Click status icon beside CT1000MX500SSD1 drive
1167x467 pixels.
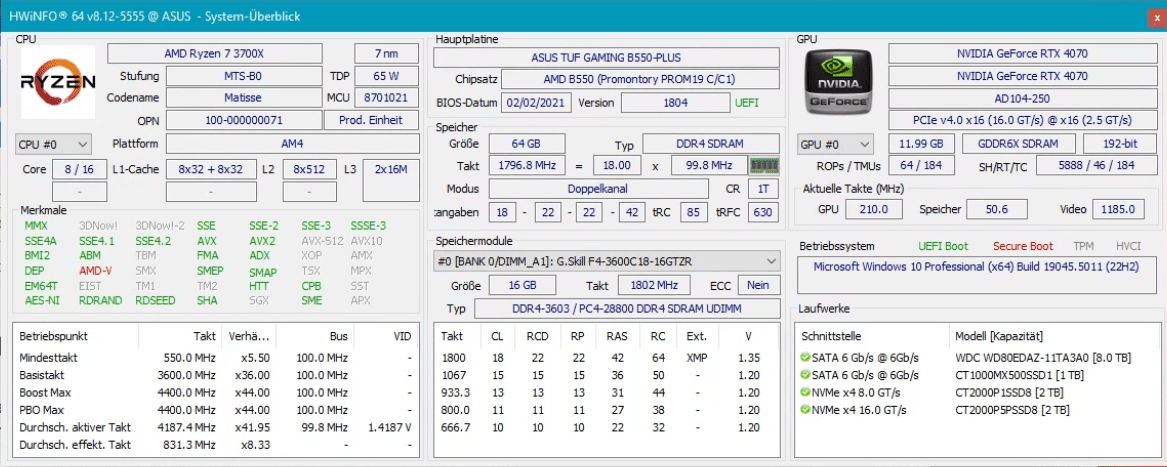point(805,375)
